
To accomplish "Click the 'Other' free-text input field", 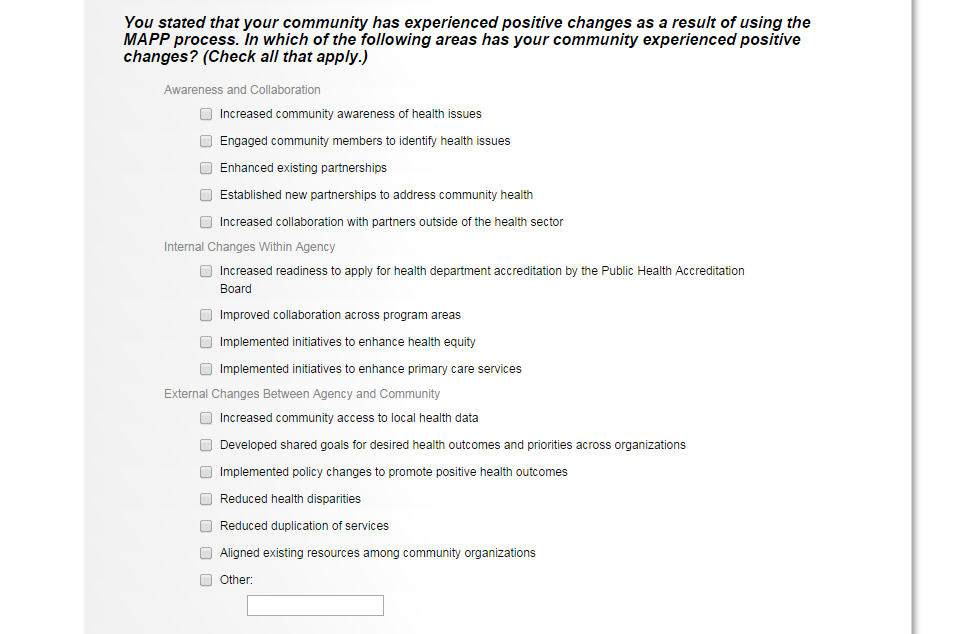I will (x=315, y=606).
